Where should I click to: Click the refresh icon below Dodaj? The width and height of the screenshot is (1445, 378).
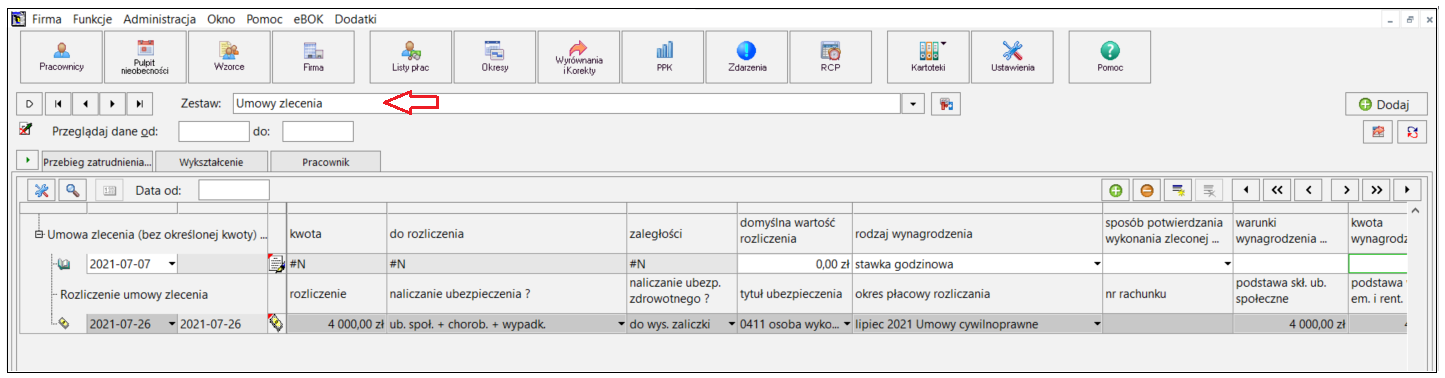[x=1413, y=132]
